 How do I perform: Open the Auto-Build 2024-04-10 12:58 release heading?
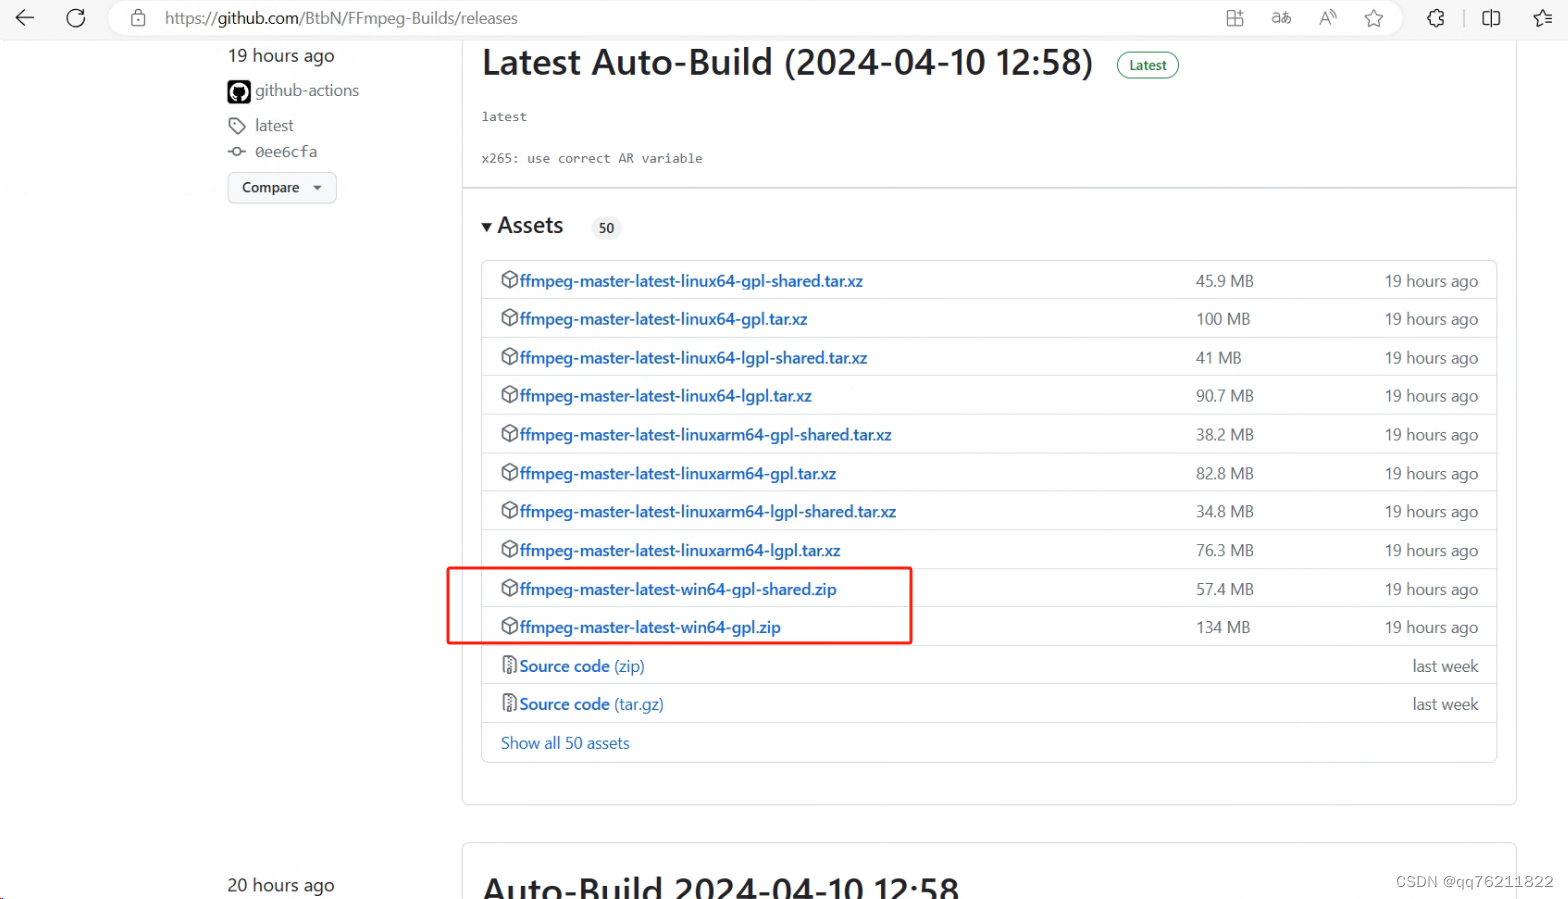pyautogui.click(x=721, y=886)
